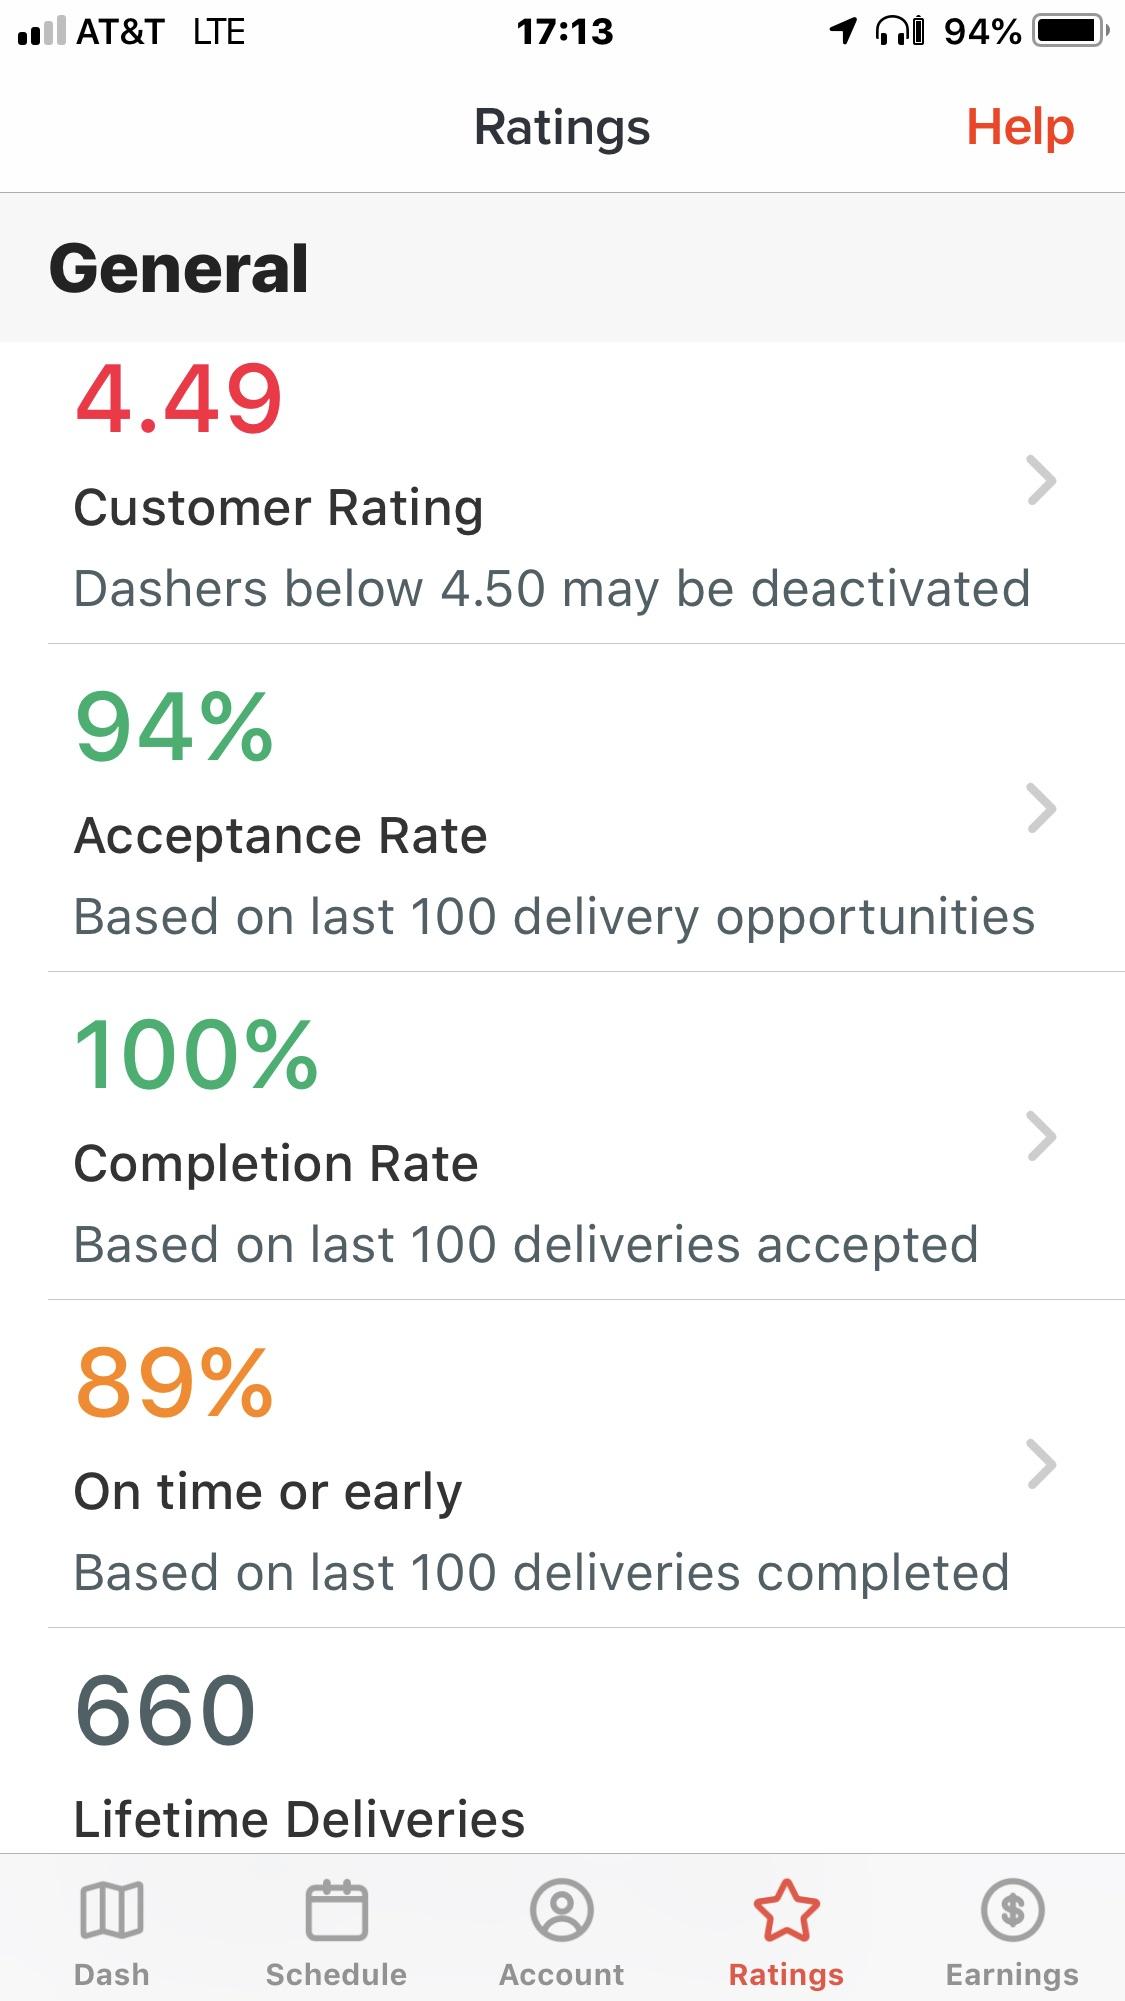Expand Customer Rating details chevron
Screen dimensions: 1125x2001
click(1041, 481)
